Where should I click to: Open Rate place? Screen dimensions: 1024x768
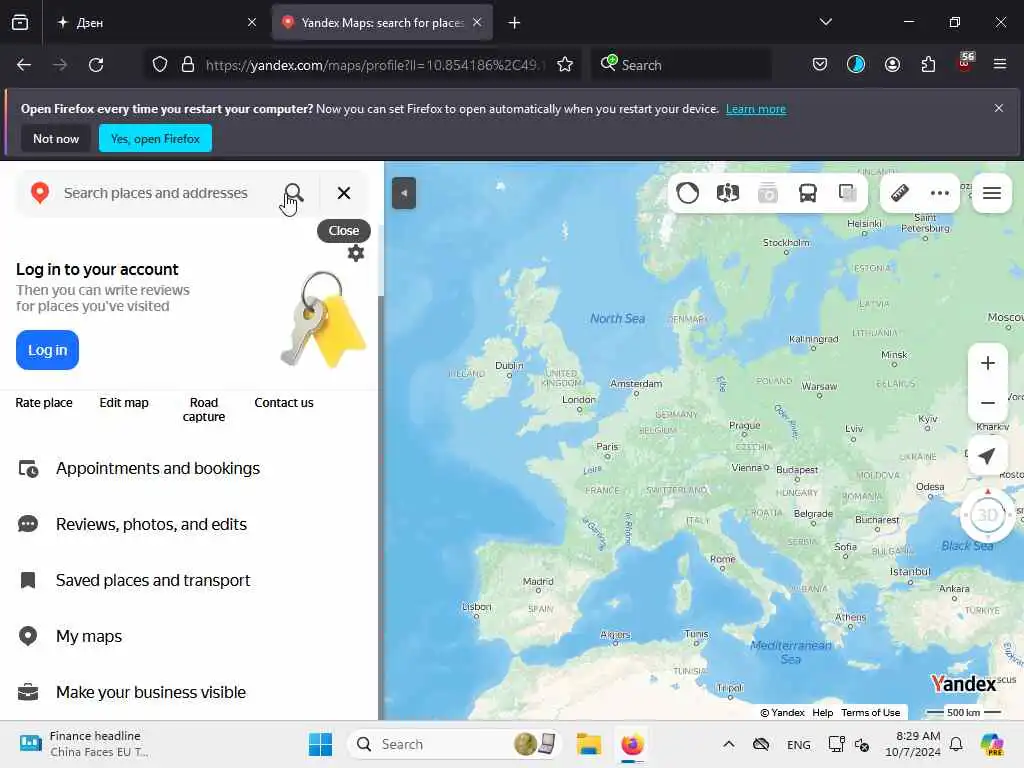[x=44, y=403]
